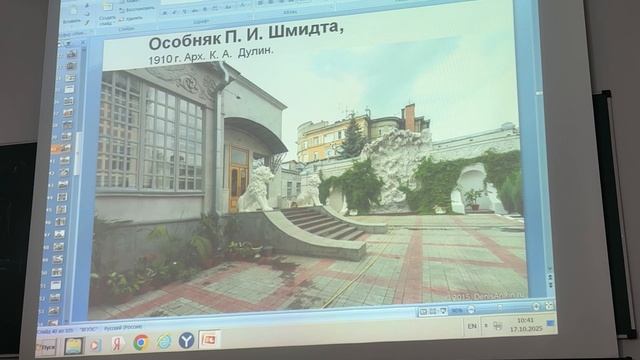Click the zoom in plus button

coord(536,306)
